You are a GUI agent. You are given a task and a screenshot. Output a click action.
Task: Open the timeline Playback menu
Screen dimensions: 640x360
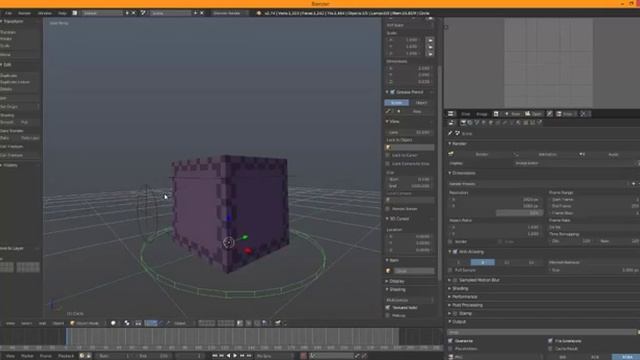[66, 356]
